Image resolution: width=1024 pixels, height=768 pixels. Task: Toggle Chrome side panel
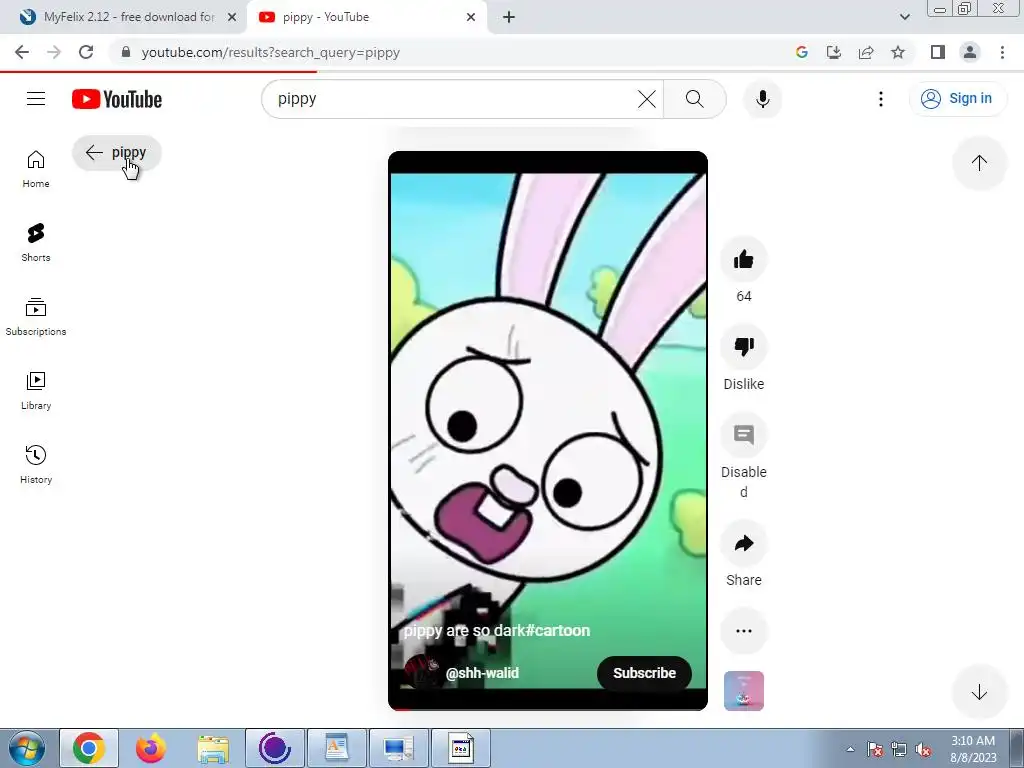coord(938,52)
